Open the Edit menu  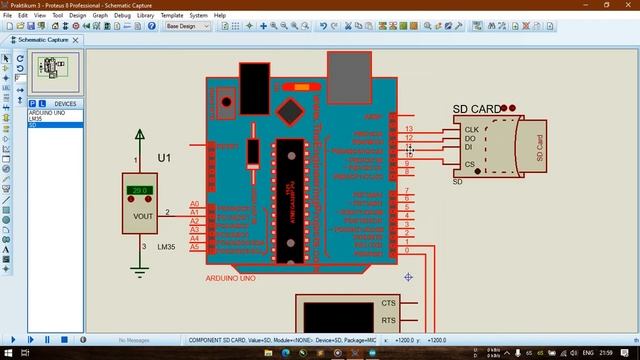[x=23, y=15]
